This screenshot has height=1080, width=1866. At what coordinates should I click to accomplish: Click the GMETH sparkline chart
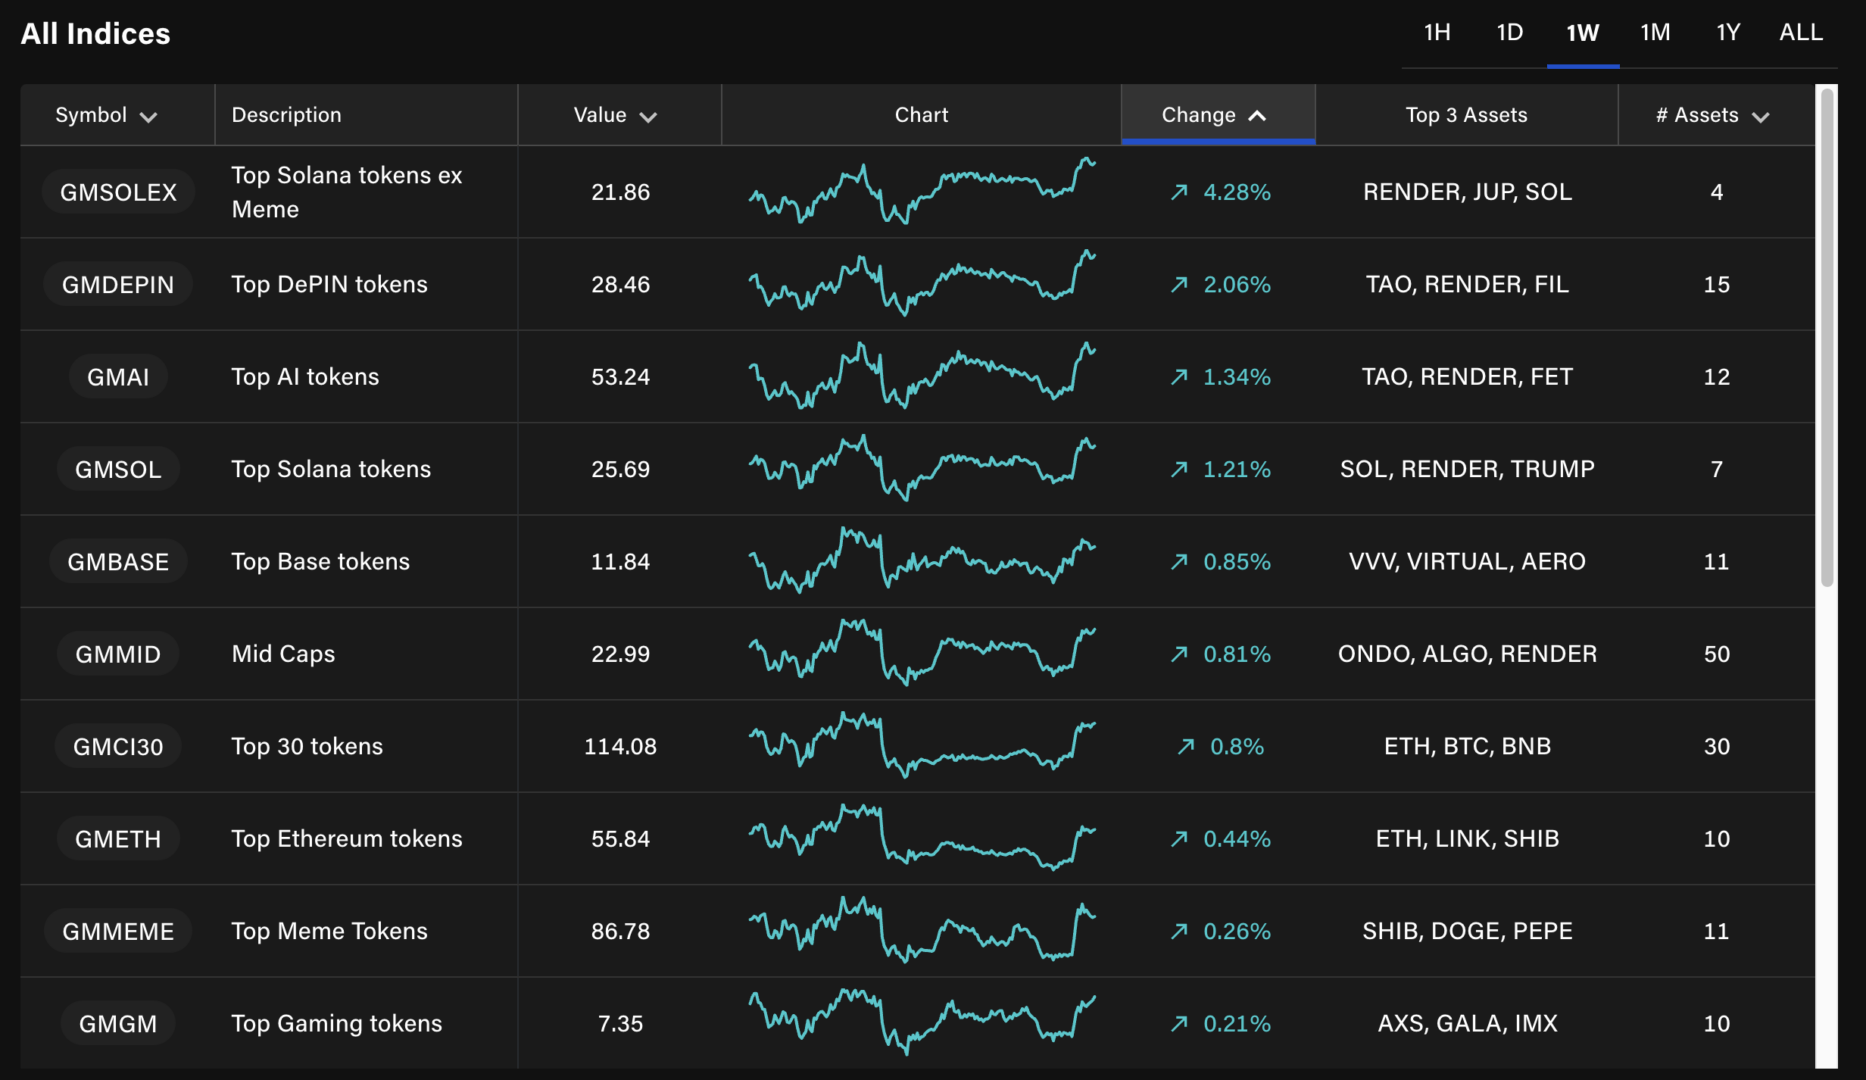click(921, 839)
